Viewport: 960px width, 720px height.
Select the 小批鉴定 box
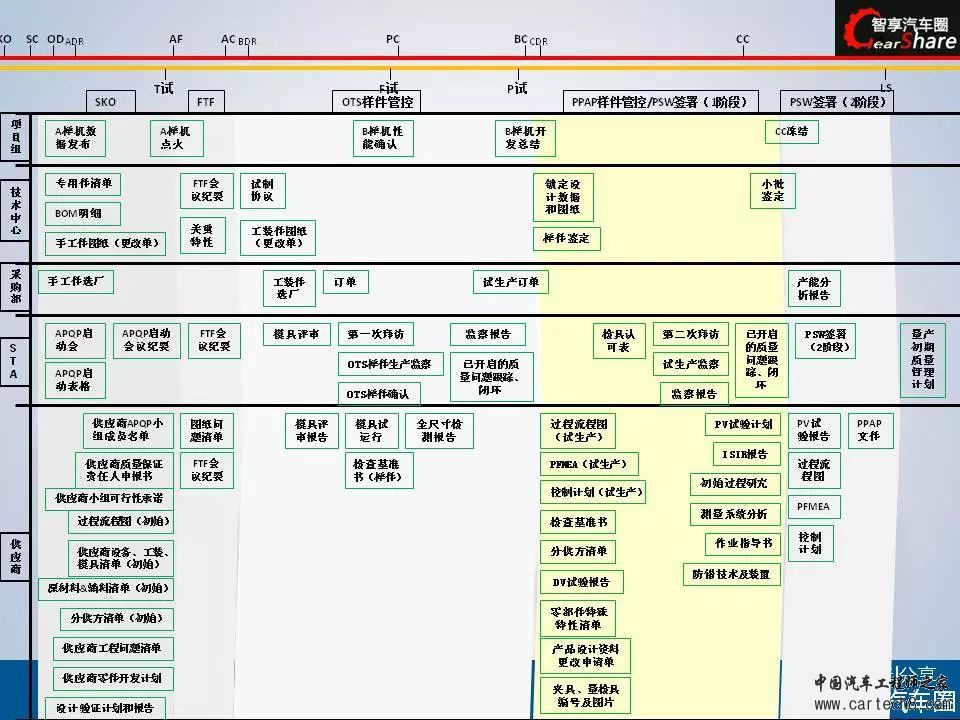(772, 191)
